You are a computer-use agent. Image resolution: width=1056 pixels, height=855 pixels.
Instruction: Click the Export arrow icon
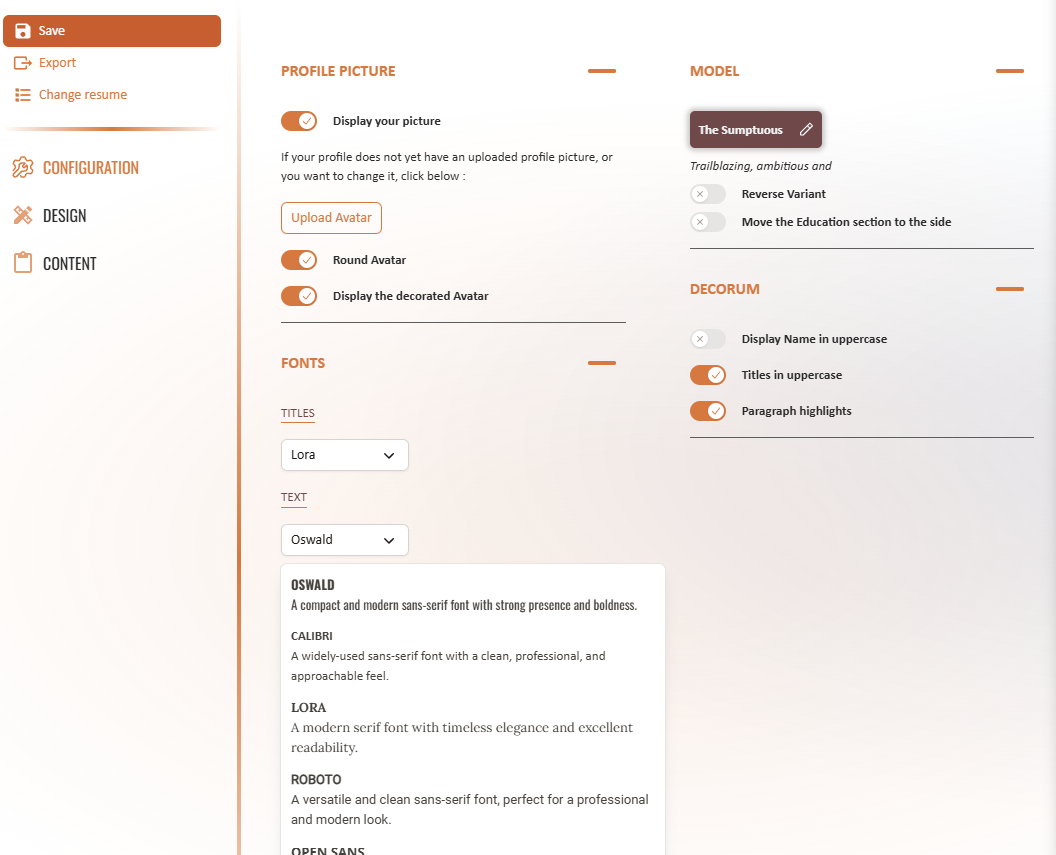point(23,63)
